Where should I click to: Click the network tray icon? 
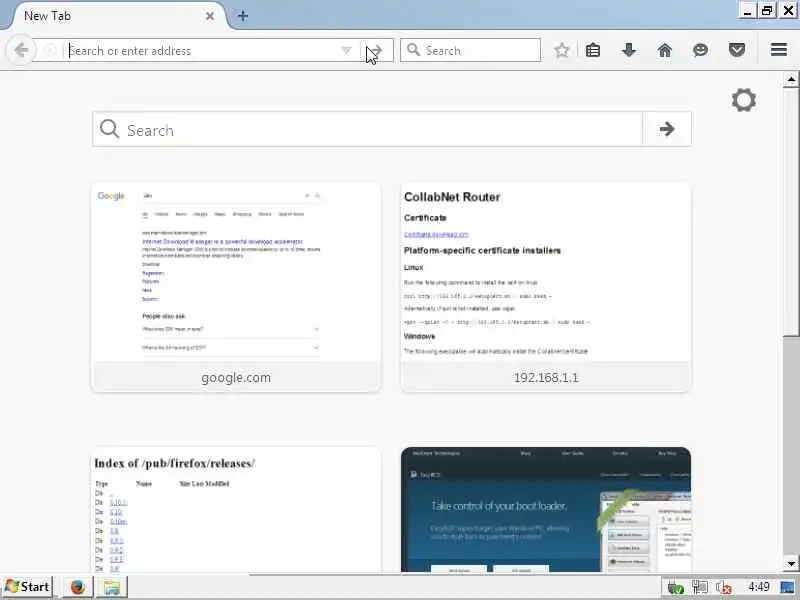point(700,587)
